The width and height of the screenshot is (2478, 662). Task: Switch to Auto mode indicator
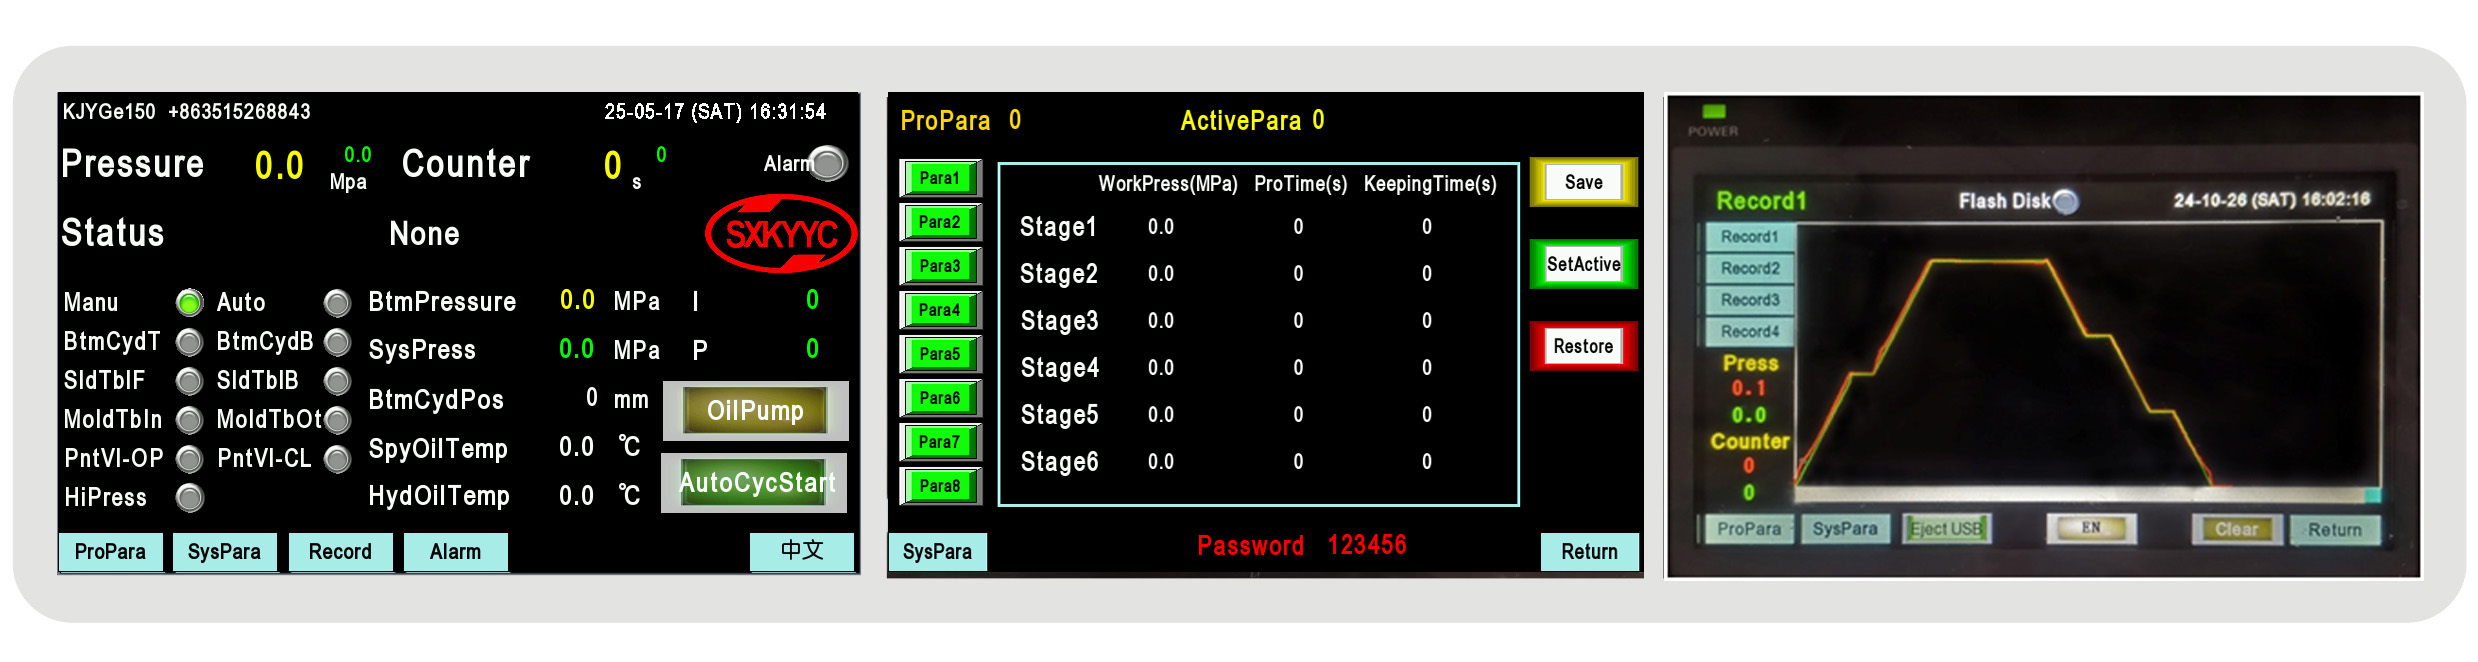pyautogui.click(x=337, y=302)
